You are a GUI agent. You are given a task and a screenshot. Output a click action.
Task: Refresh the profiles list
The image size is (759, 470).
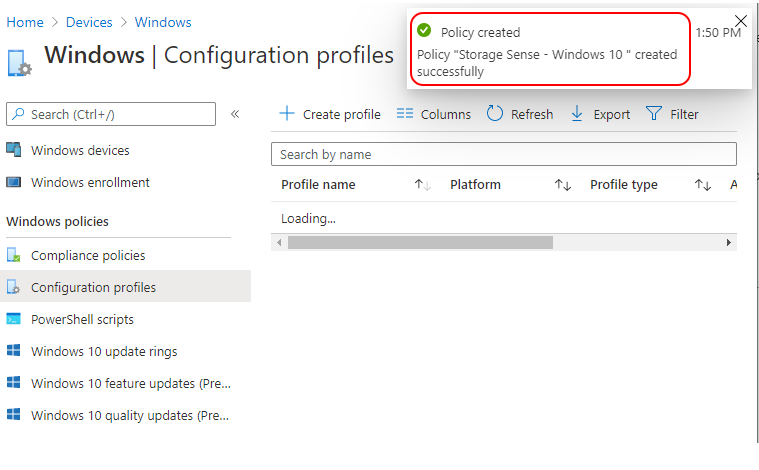(532, 114)
